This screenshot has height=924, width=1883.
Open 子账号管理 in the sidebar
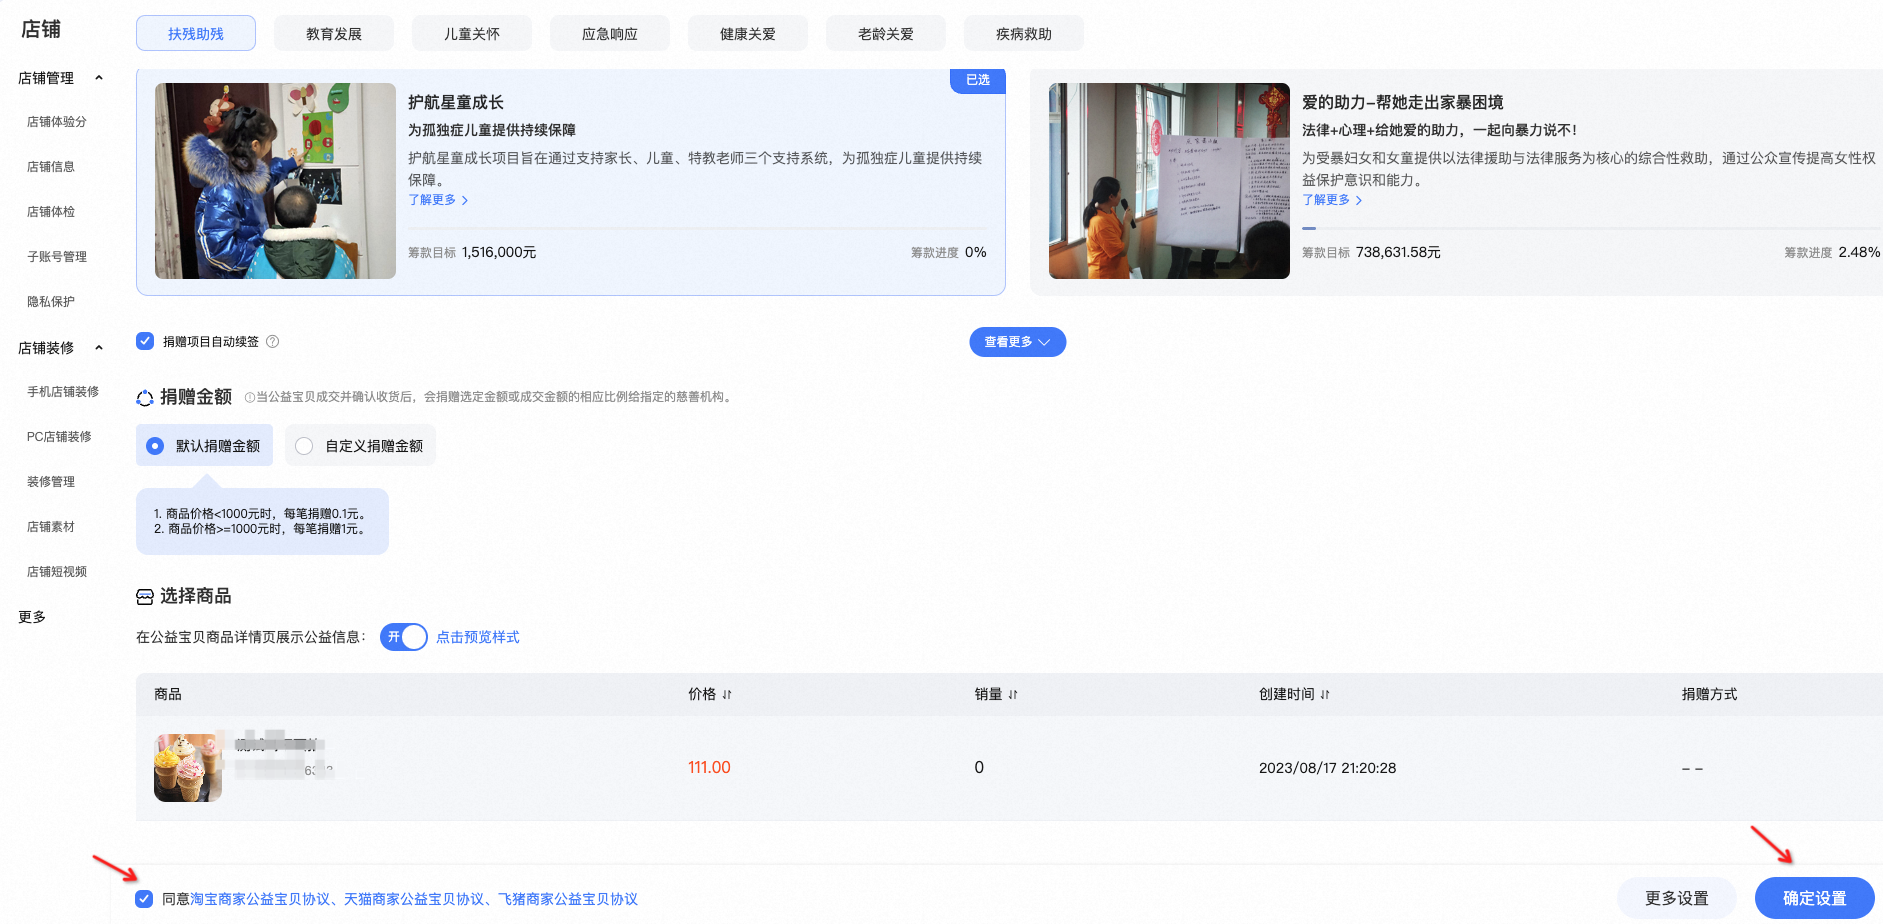click(57, 257)
